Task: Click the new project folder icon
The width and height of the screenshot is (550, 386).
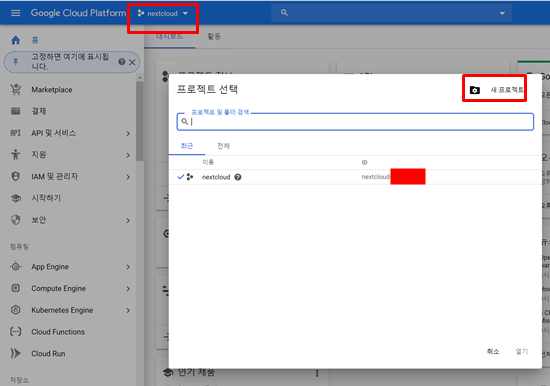Action: (475, 90)
